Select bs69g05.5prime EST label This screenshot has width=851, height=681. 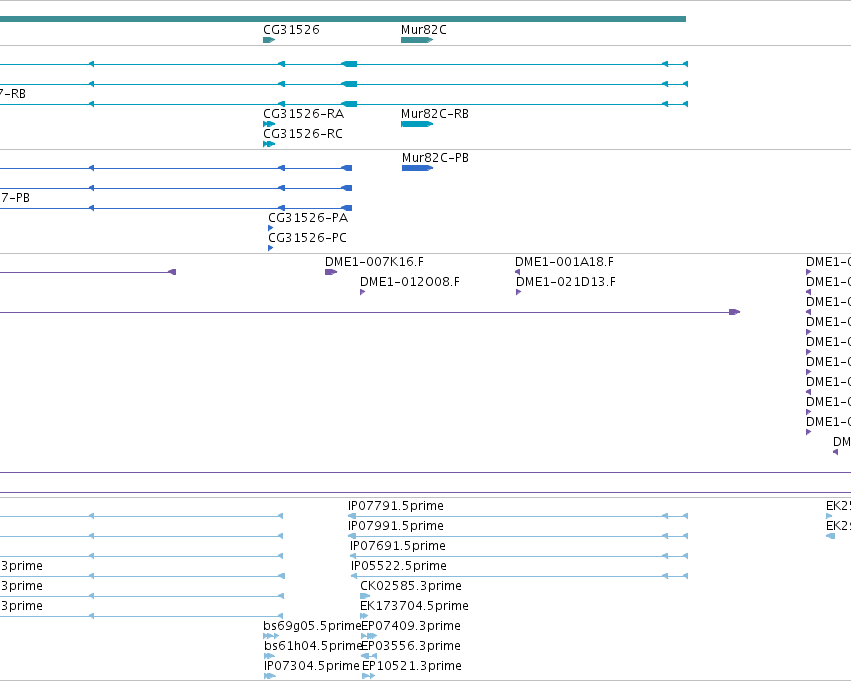(312, 627)
